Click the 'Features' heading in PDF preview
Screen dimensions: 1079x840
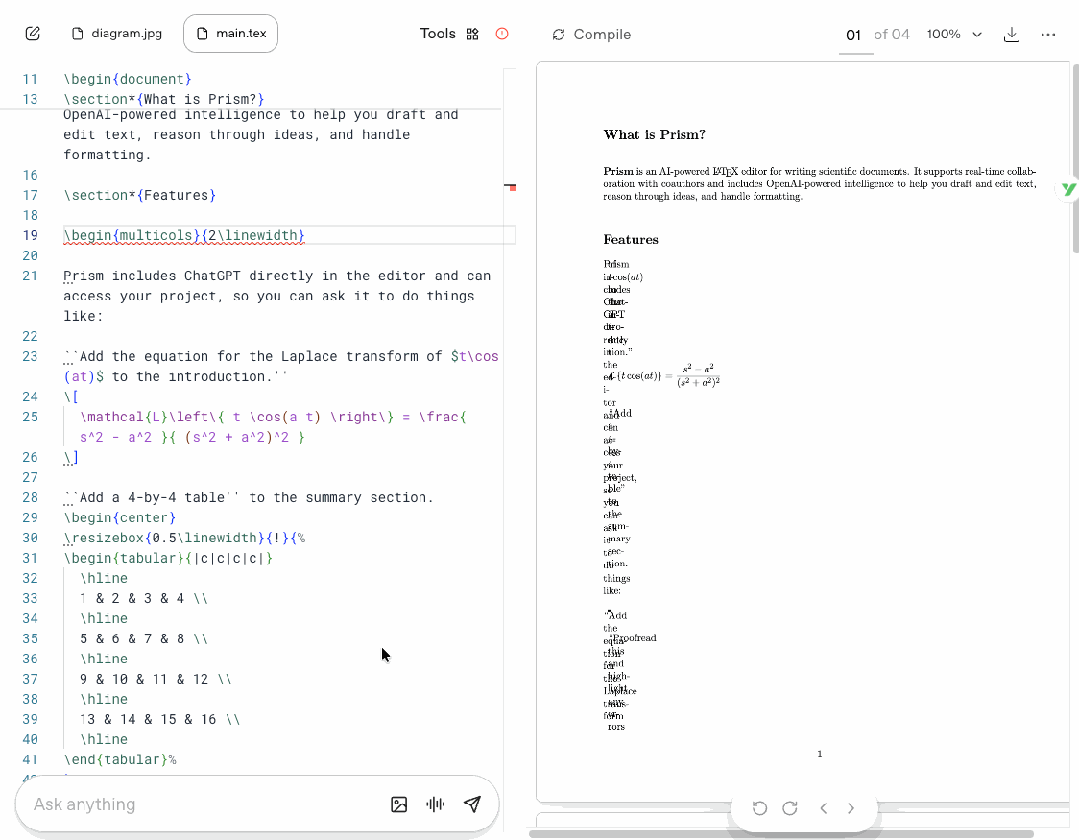tap(631, 239)
